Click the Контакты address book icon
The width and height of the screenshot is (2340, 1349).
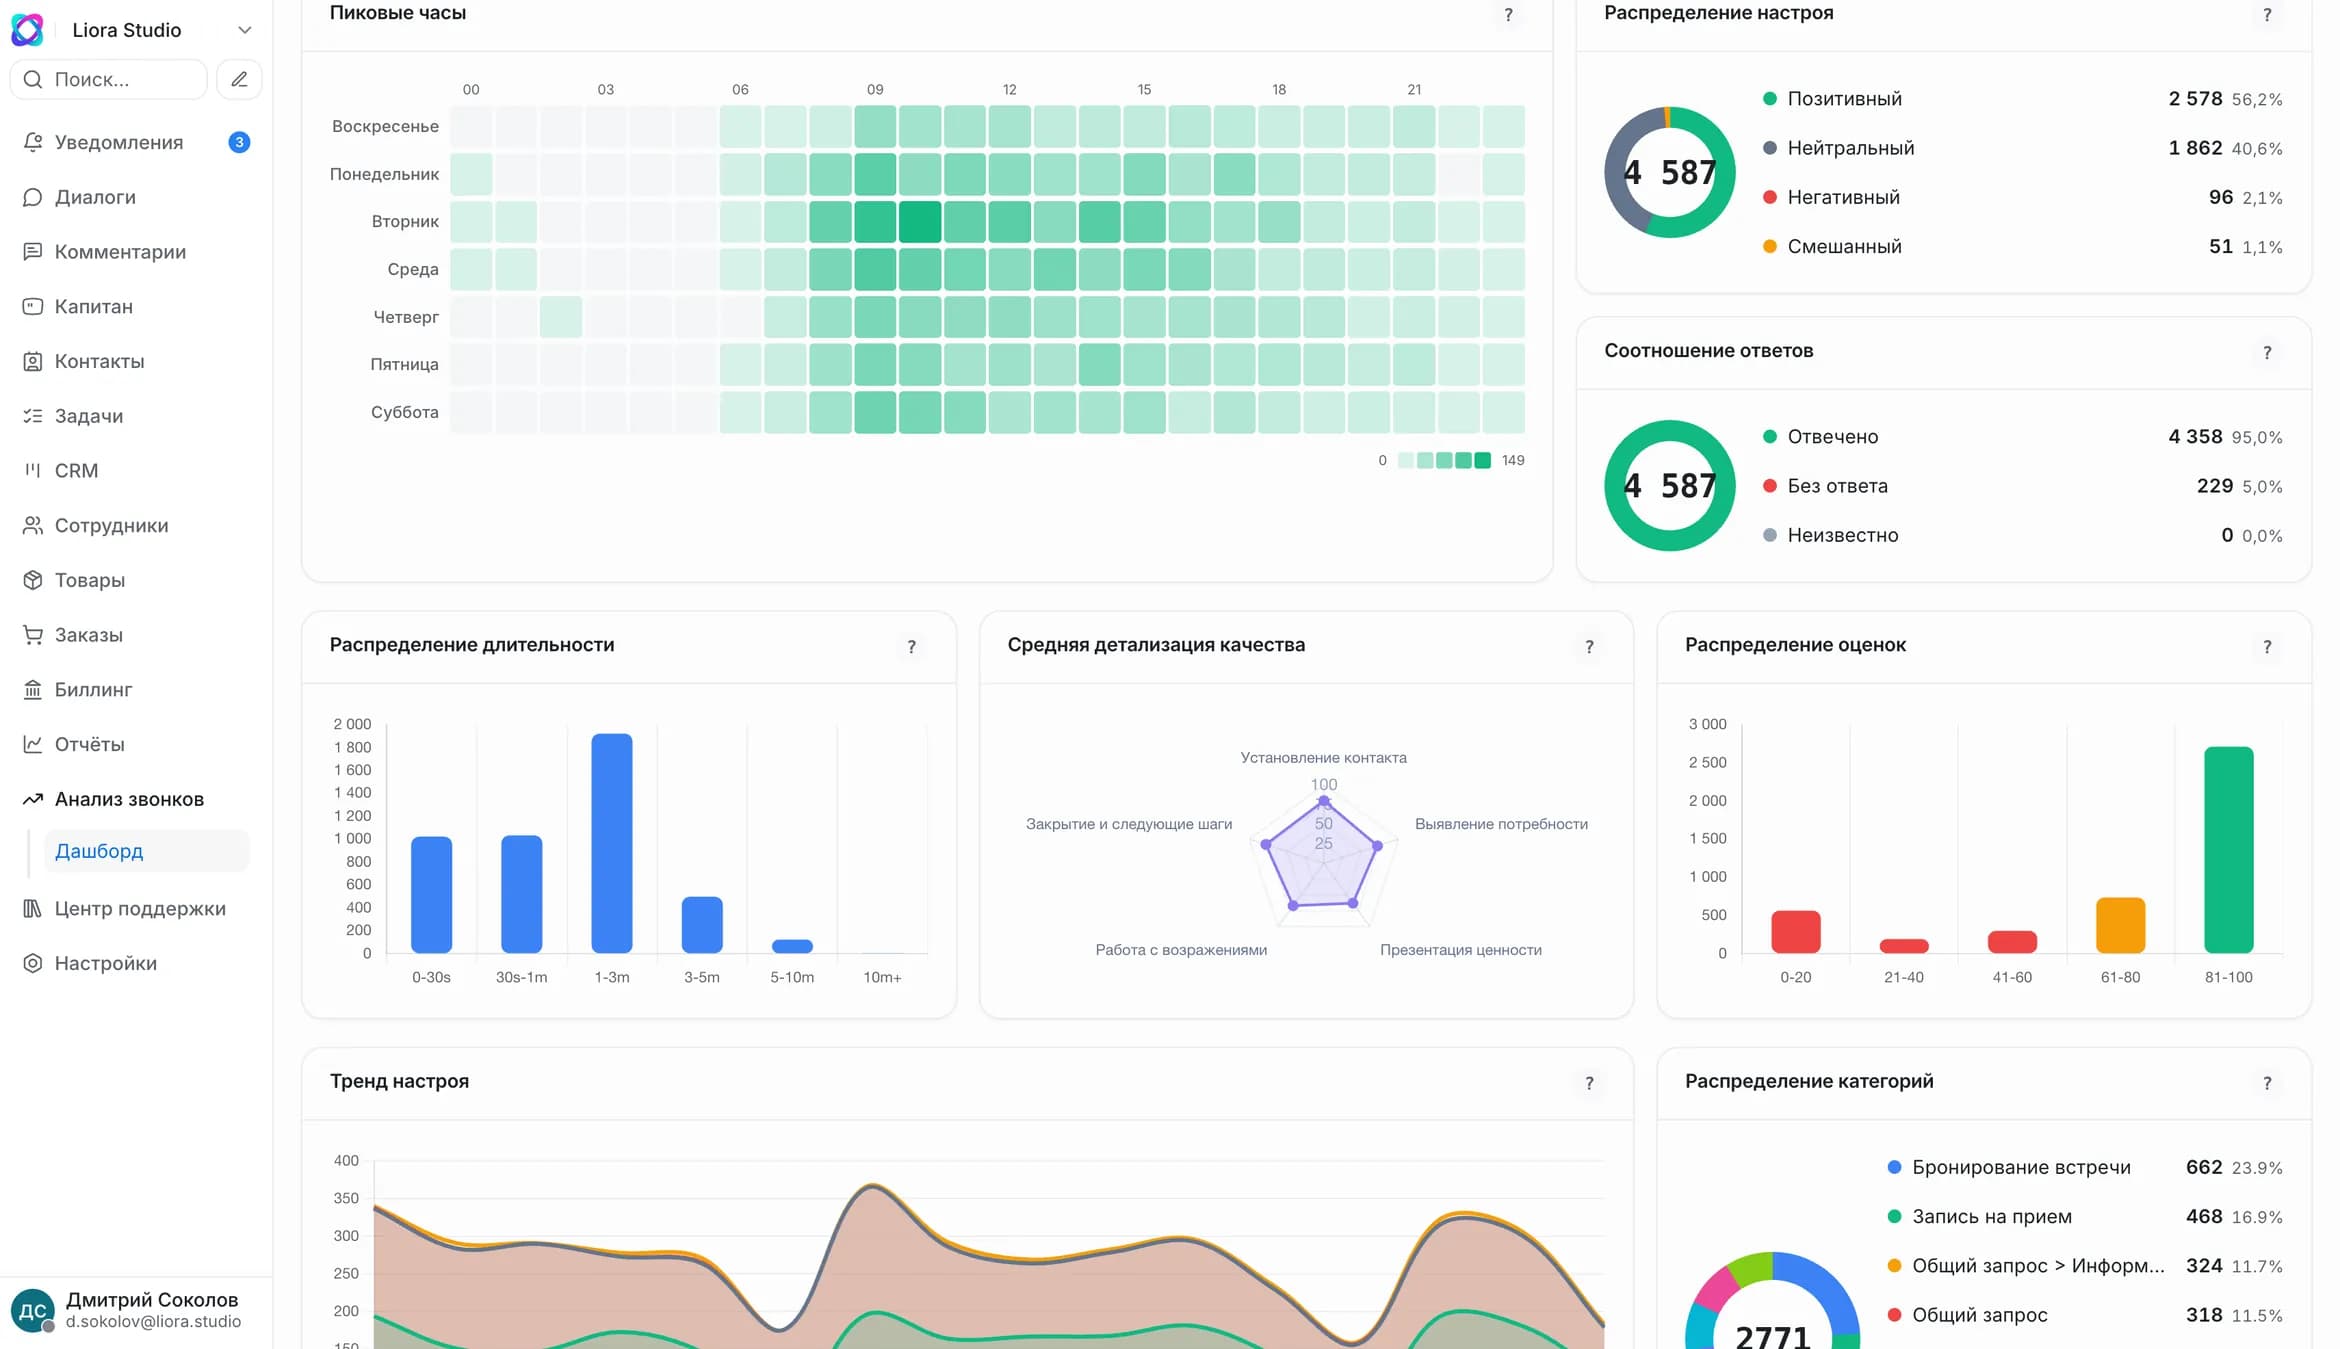33,361
